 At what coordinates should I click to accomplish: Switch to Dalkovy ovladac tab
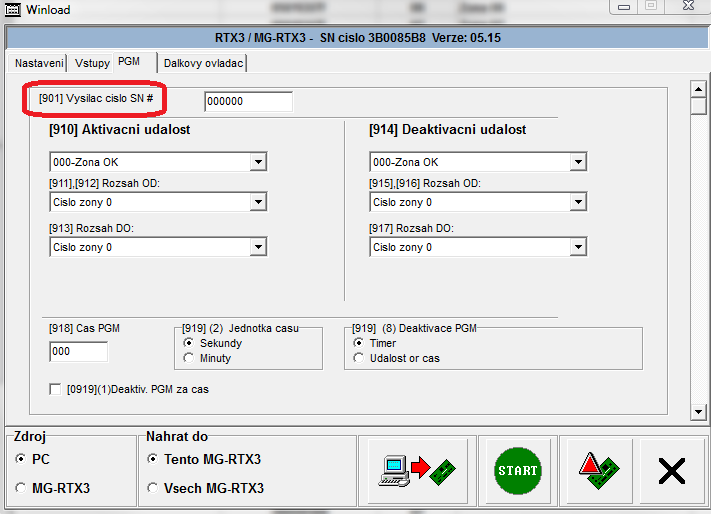tap(203, 63)
